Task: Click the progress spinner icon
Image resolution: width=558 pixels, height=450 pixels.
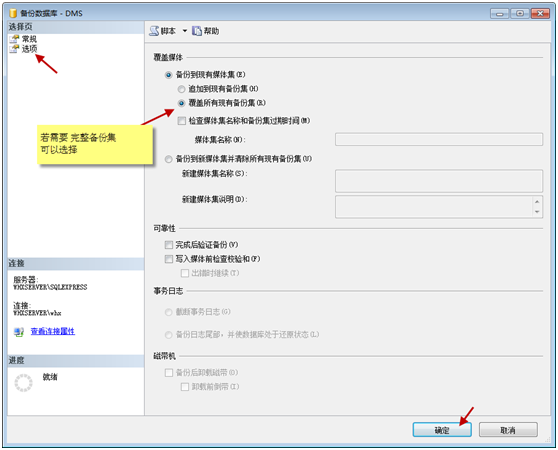Action: click(x=23, y=383)
